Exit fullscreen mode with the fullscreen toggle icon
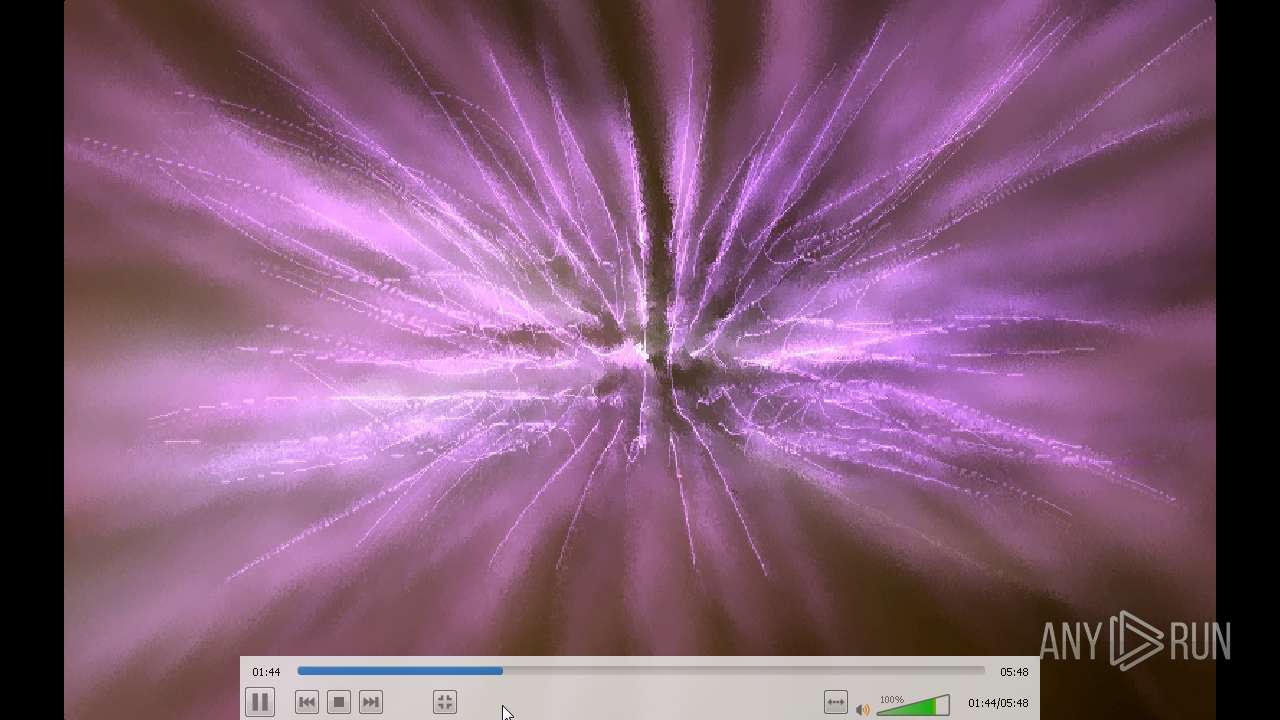 coord(445,703)
